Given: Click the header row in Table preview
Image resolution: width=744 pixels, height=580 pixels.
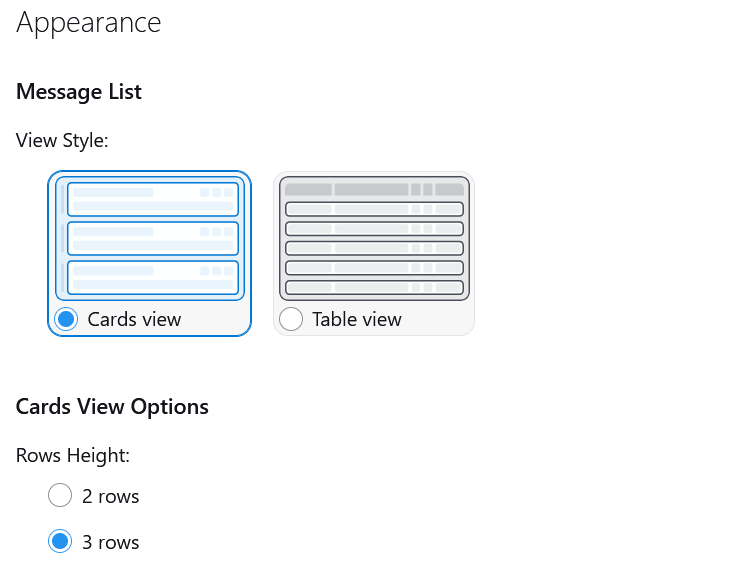Looking at the screenshot, I should coord(374,189).
